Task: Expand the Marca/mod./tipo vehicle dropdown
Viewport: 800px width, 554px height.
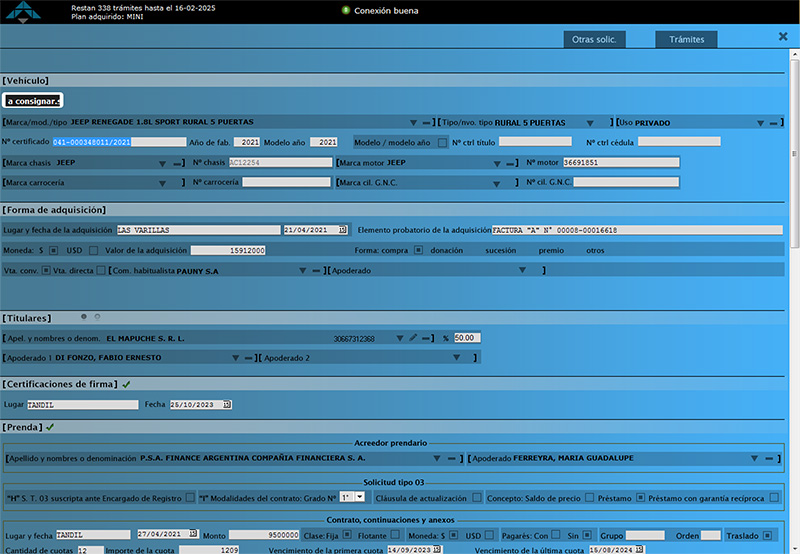Action: point(410,123)
